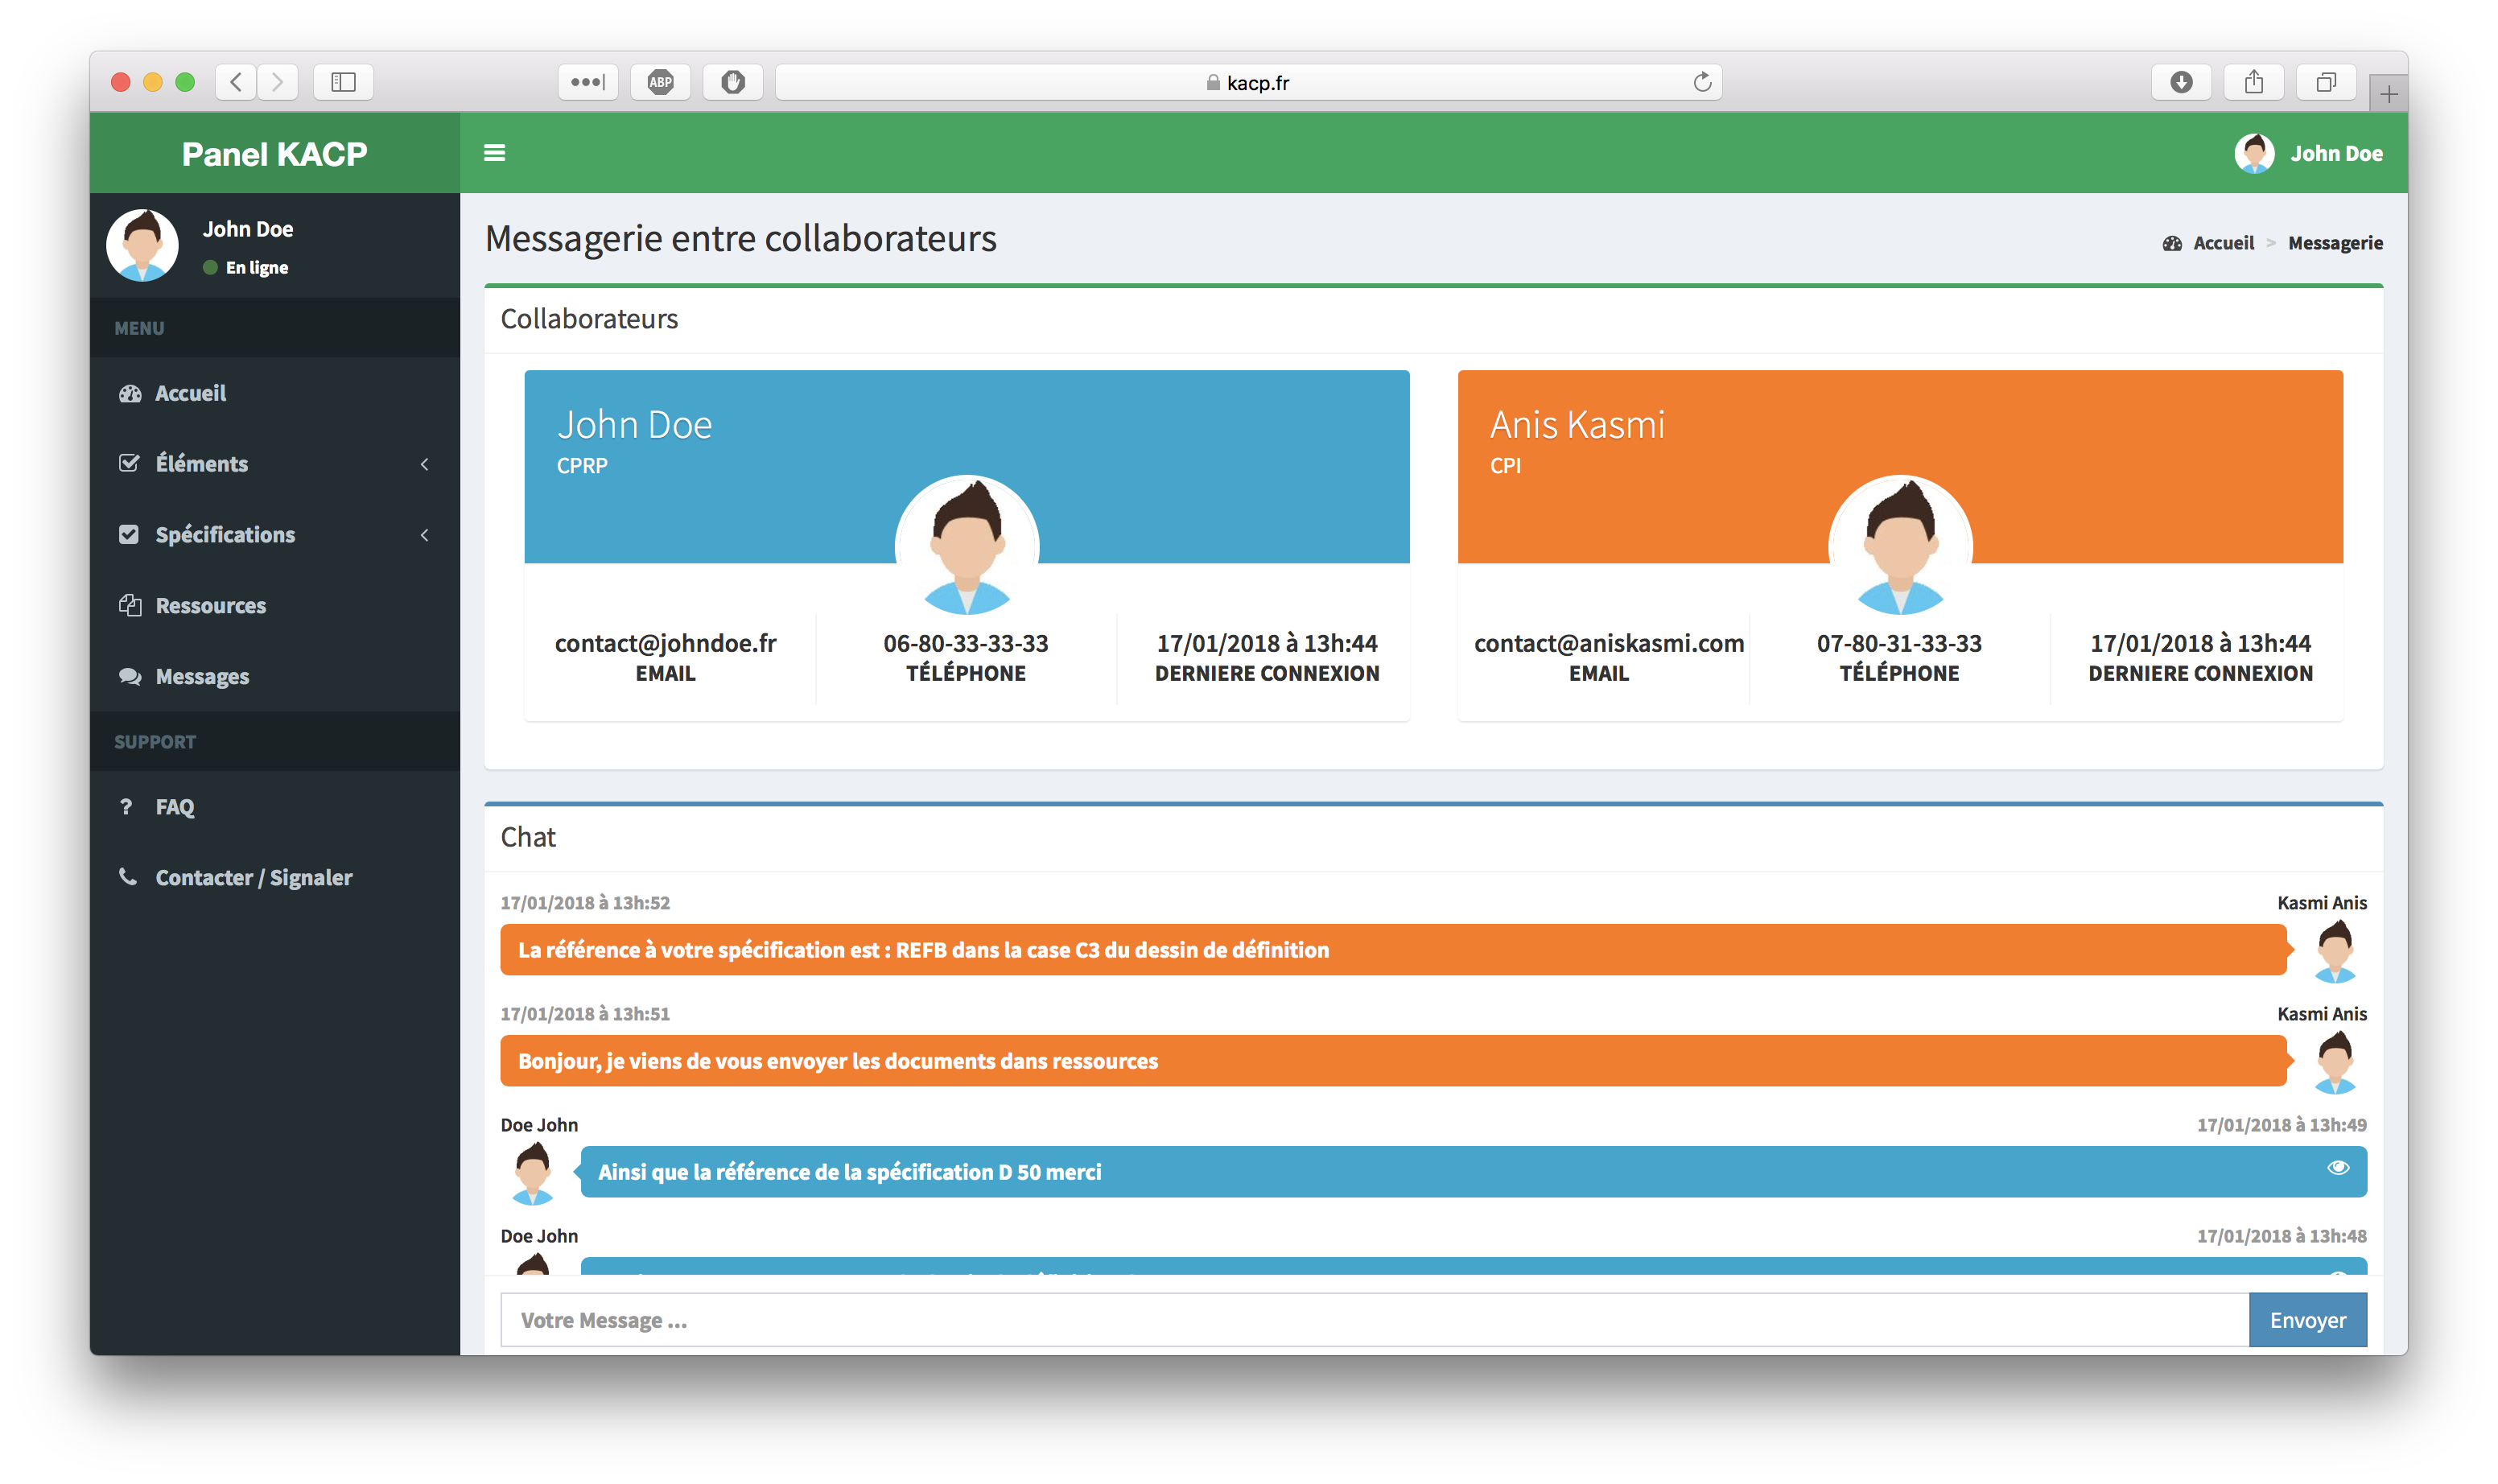
Task: Click the seen eye icon on D 50 message
Action: [x=2337, y=1168]
